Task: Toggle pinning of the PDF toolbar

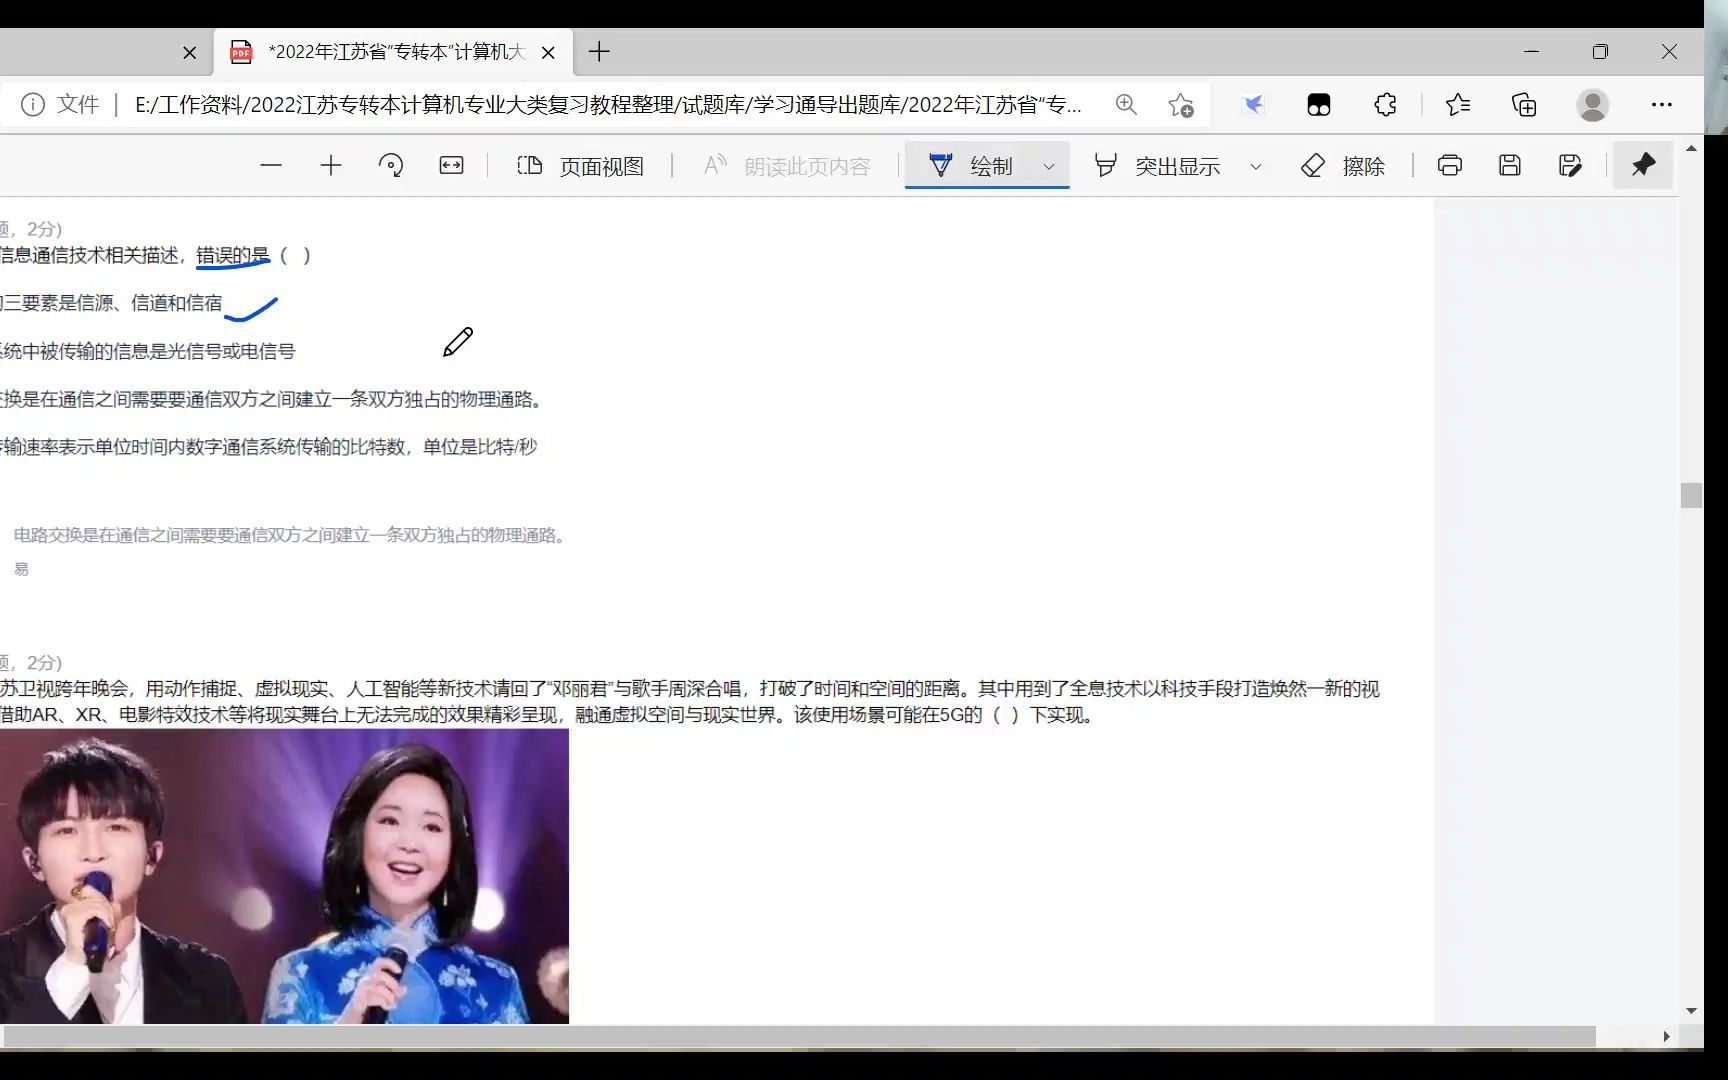Action: 1642,165
